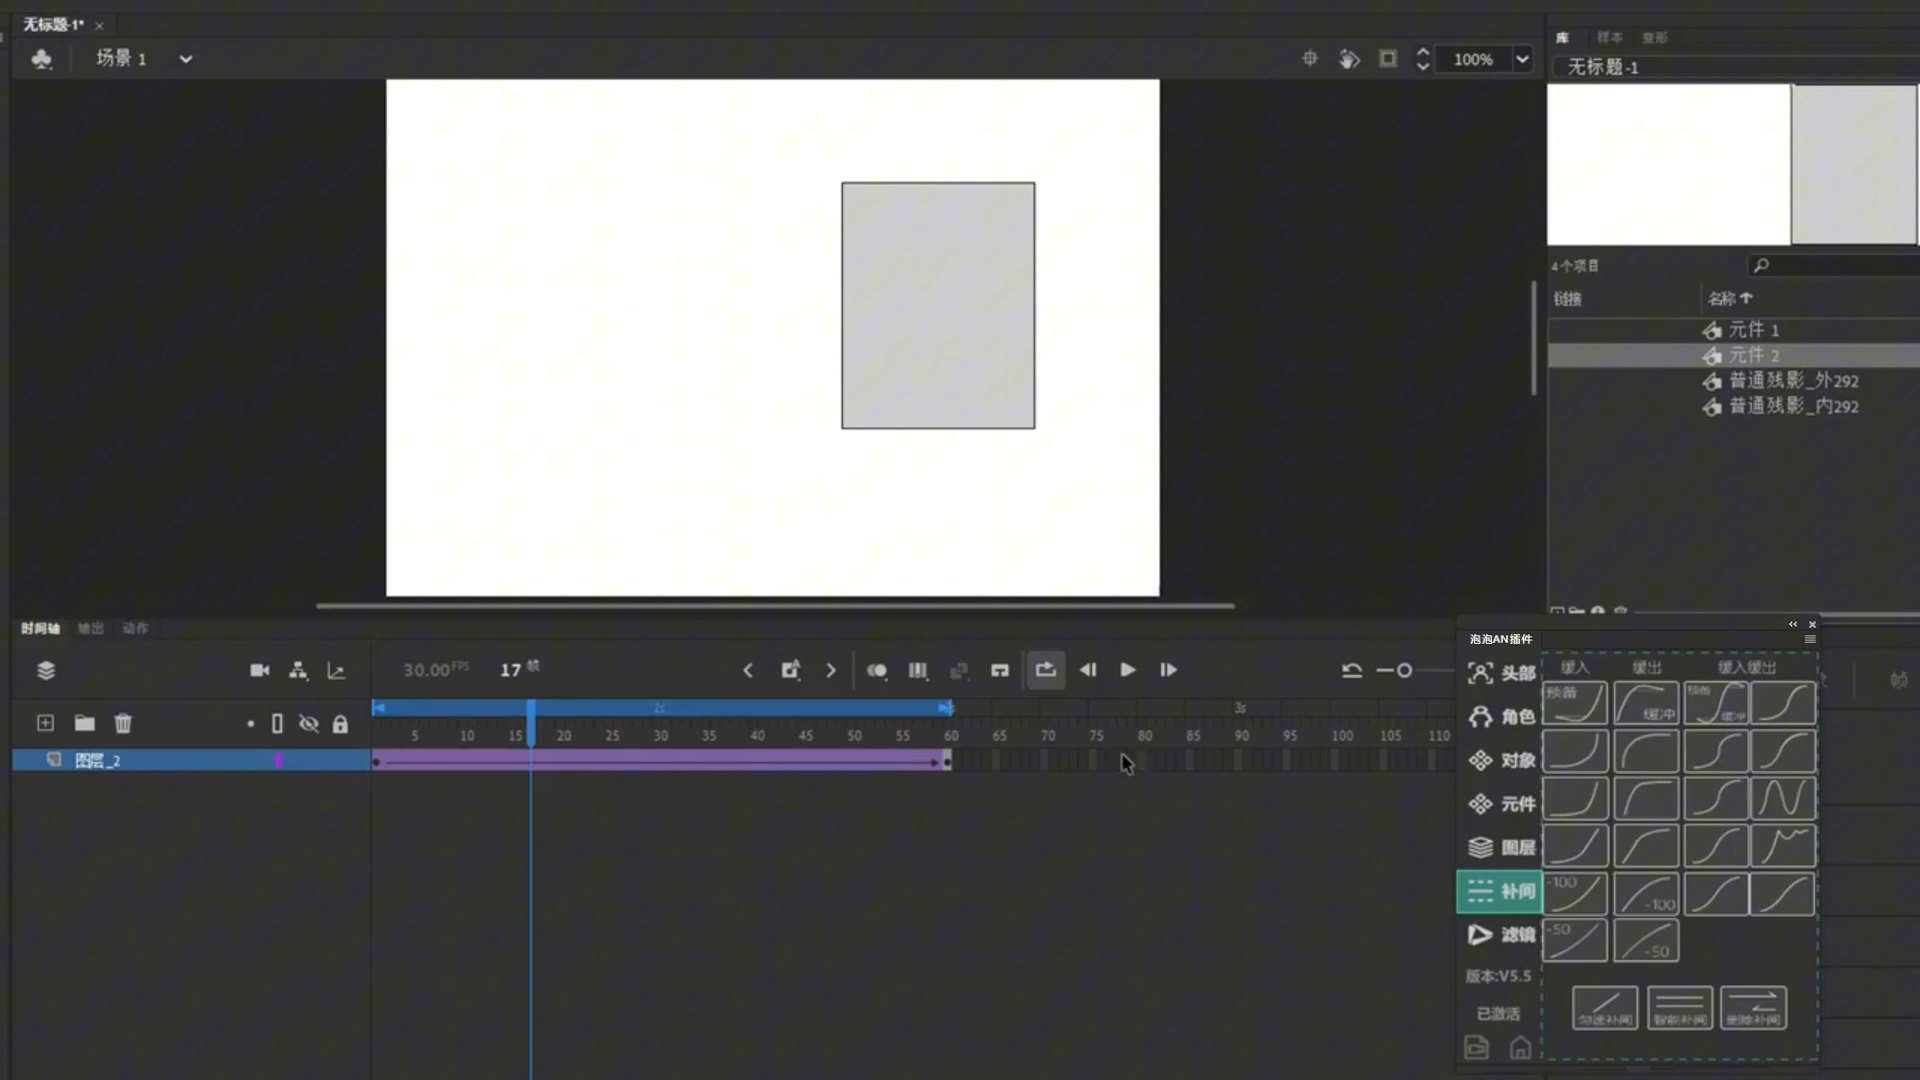Select the 补间 category in 泡泡AN插件 panel
Image resolution: width=1920 pixels, height=1080 pixels.
pyautogui.click(x=1498, y=891)
